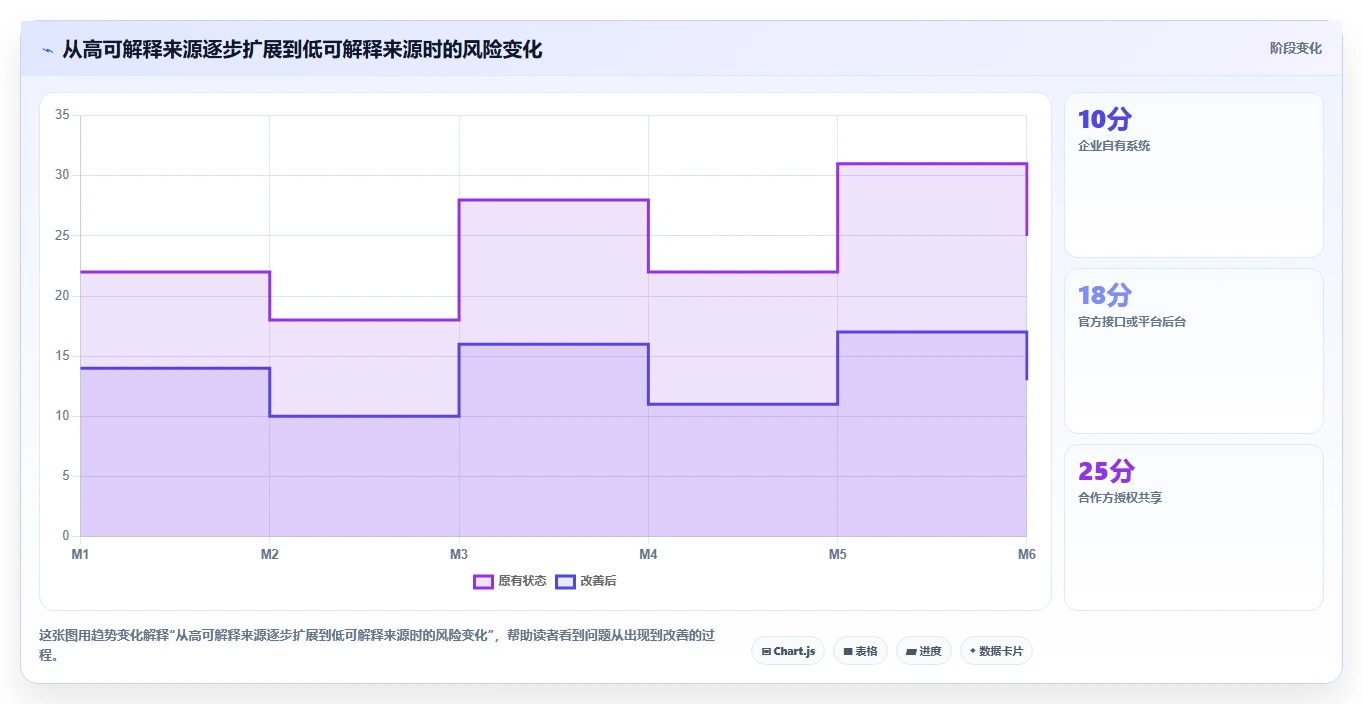Click the M3 axis label
The width and height of the screenshot is (1363, 704).
click(x=459, y=554)
